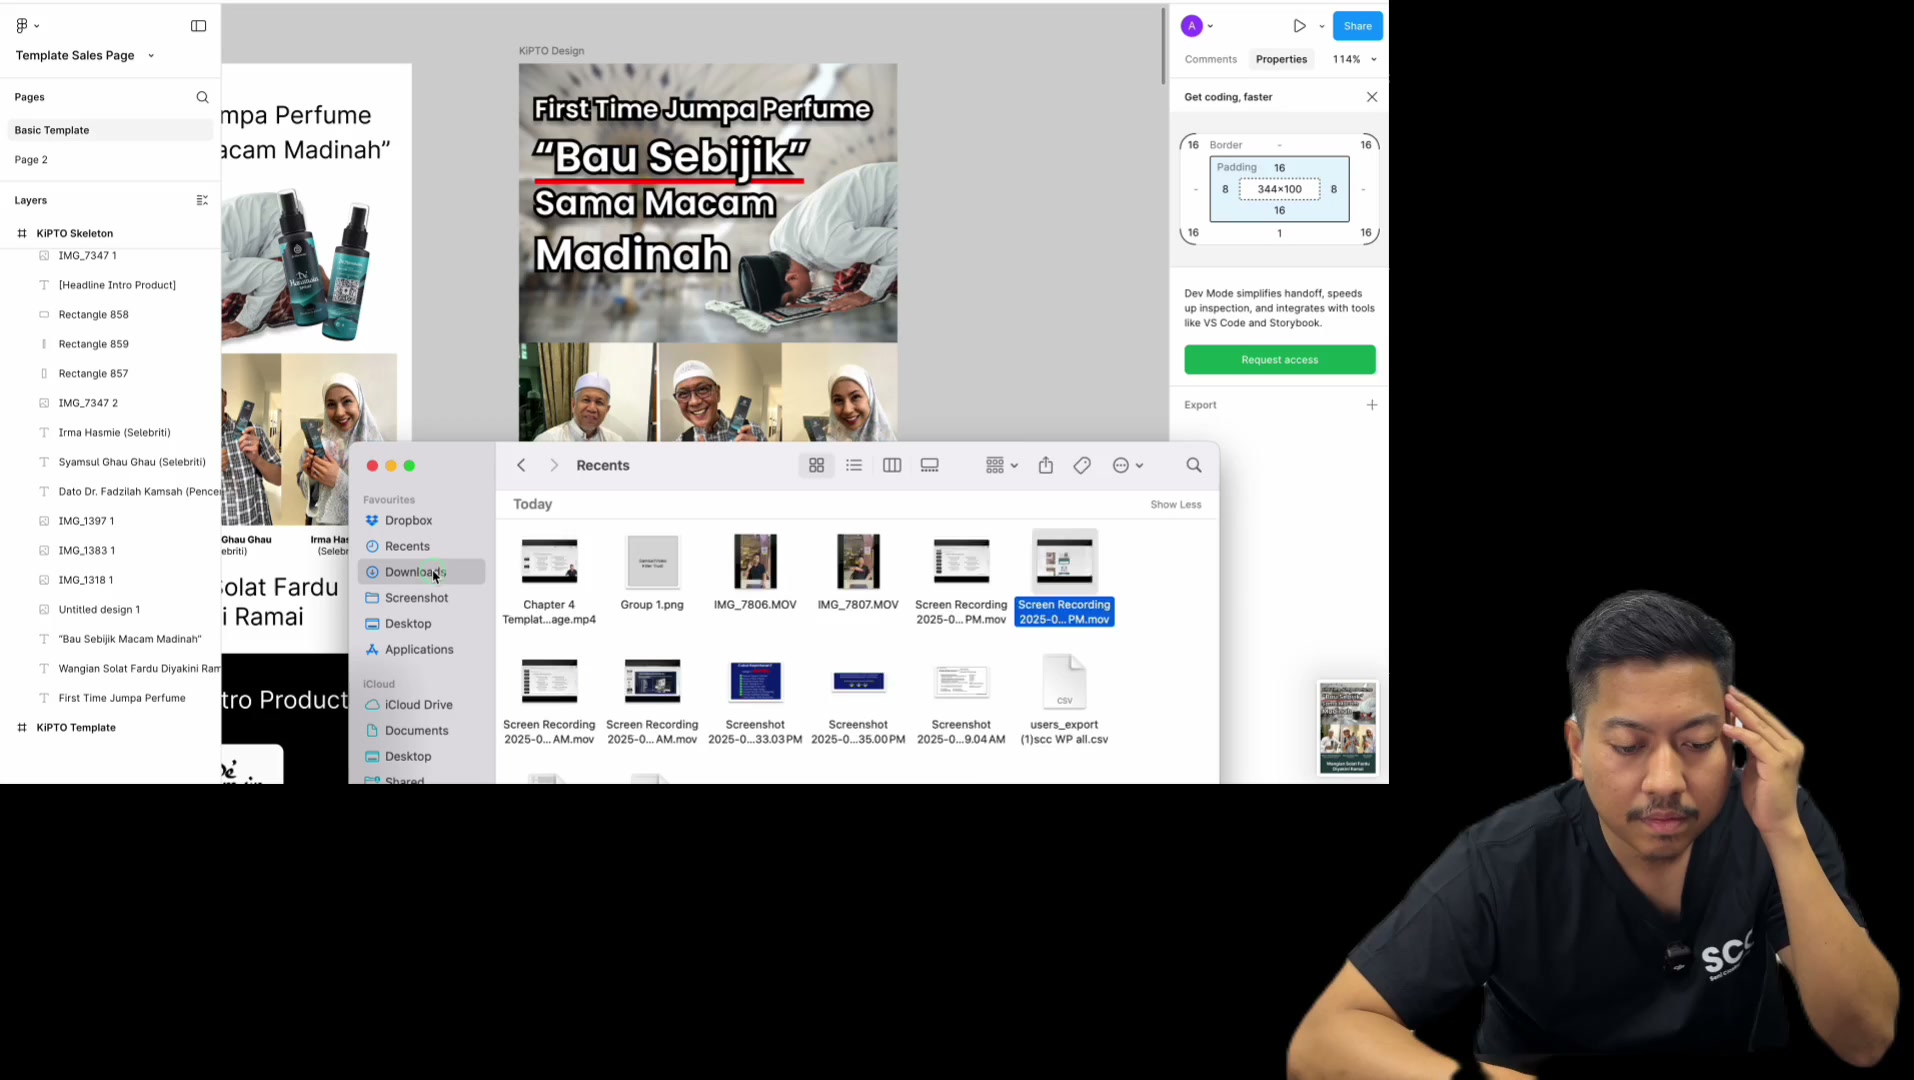Toggle the Figma sidebar panel icon

click(x=198, y=26)
